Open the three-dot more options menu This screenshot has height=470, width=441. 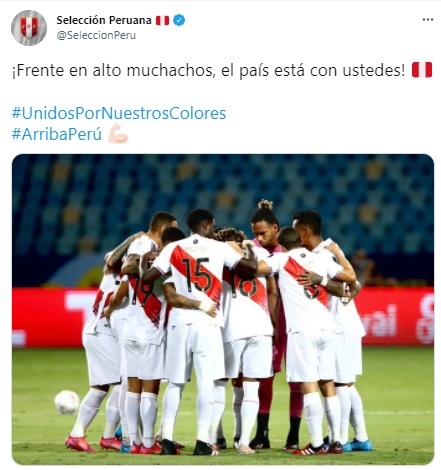coord(428,20)
